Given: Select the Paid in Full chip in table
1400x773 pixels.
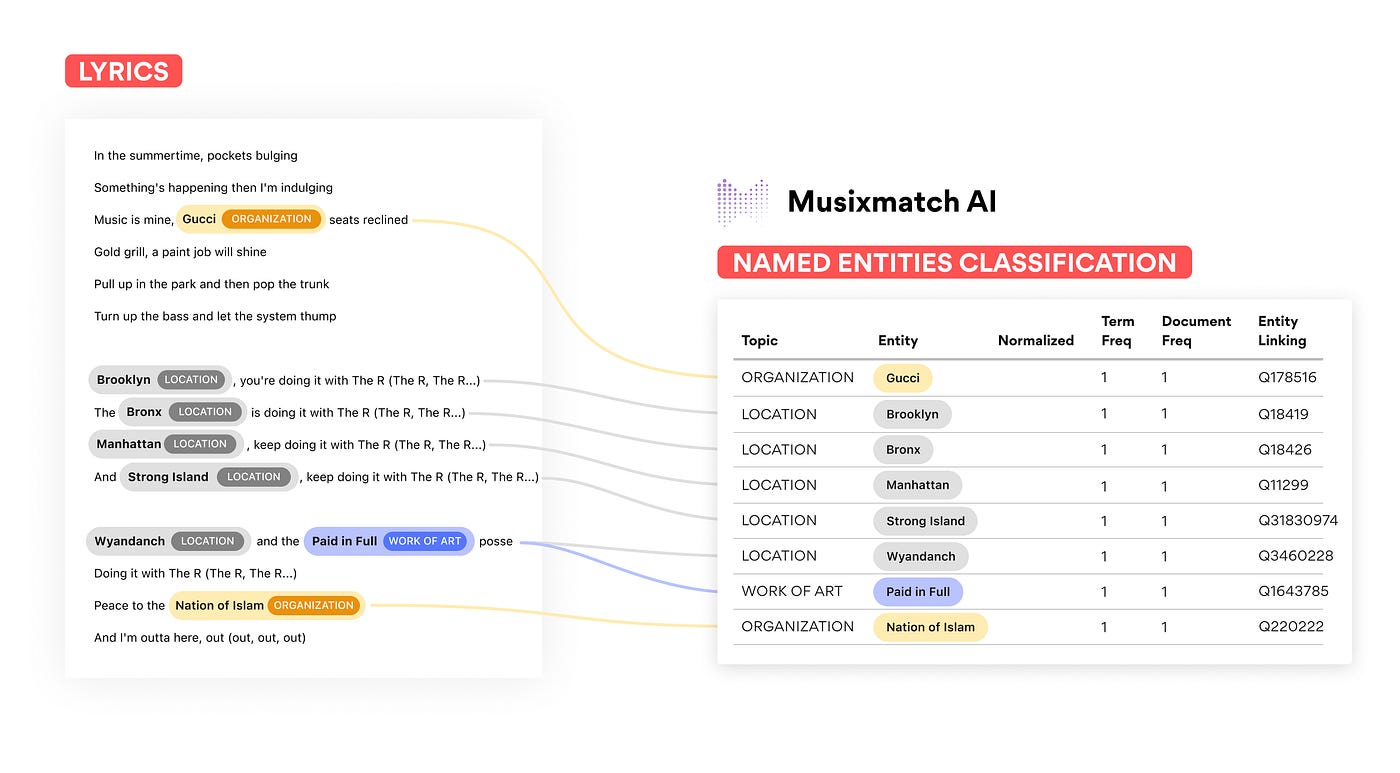Looking at the screenshot, I should click(918, 591).
